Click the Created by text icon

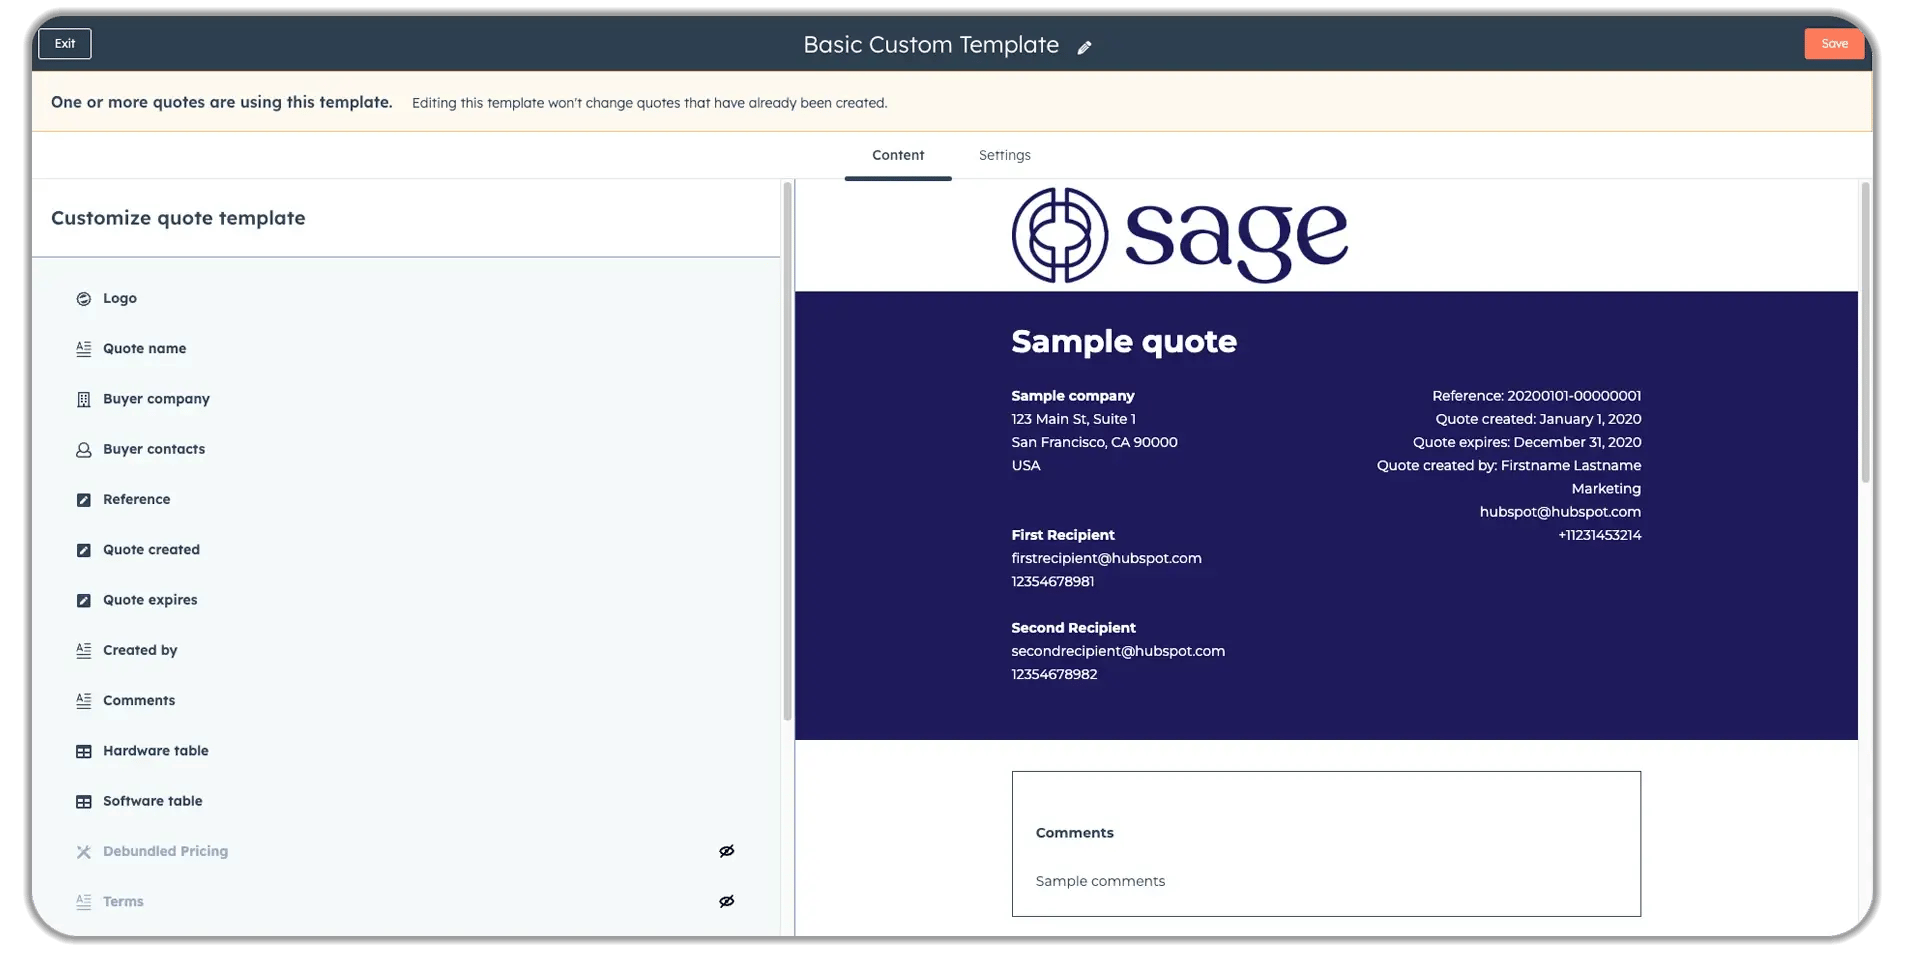[84, 650]
